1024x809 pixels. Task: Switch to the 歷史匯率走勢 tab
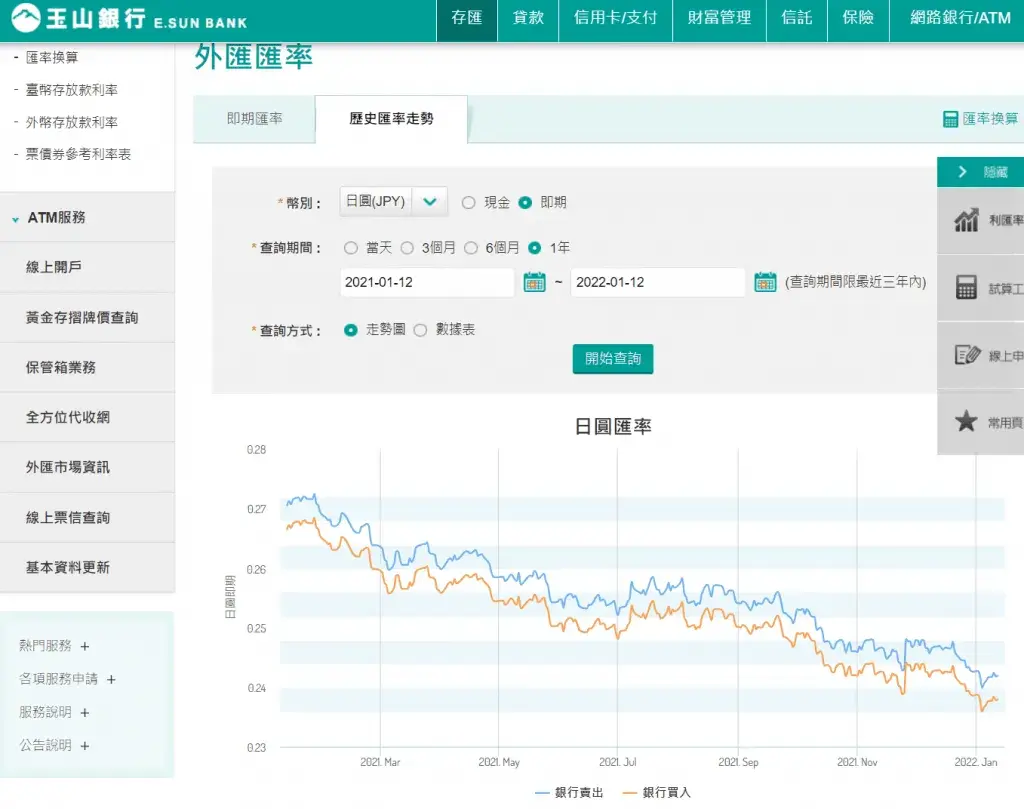tap(391, 119)
